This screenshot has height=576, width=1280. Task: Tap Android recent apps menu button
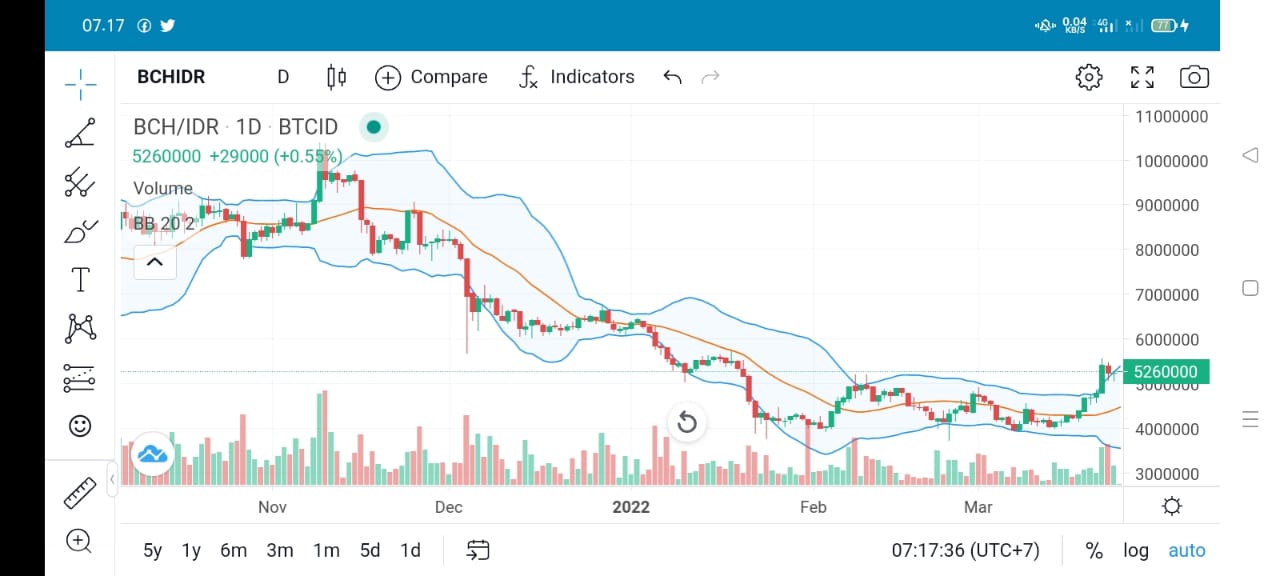(1250, 420)
